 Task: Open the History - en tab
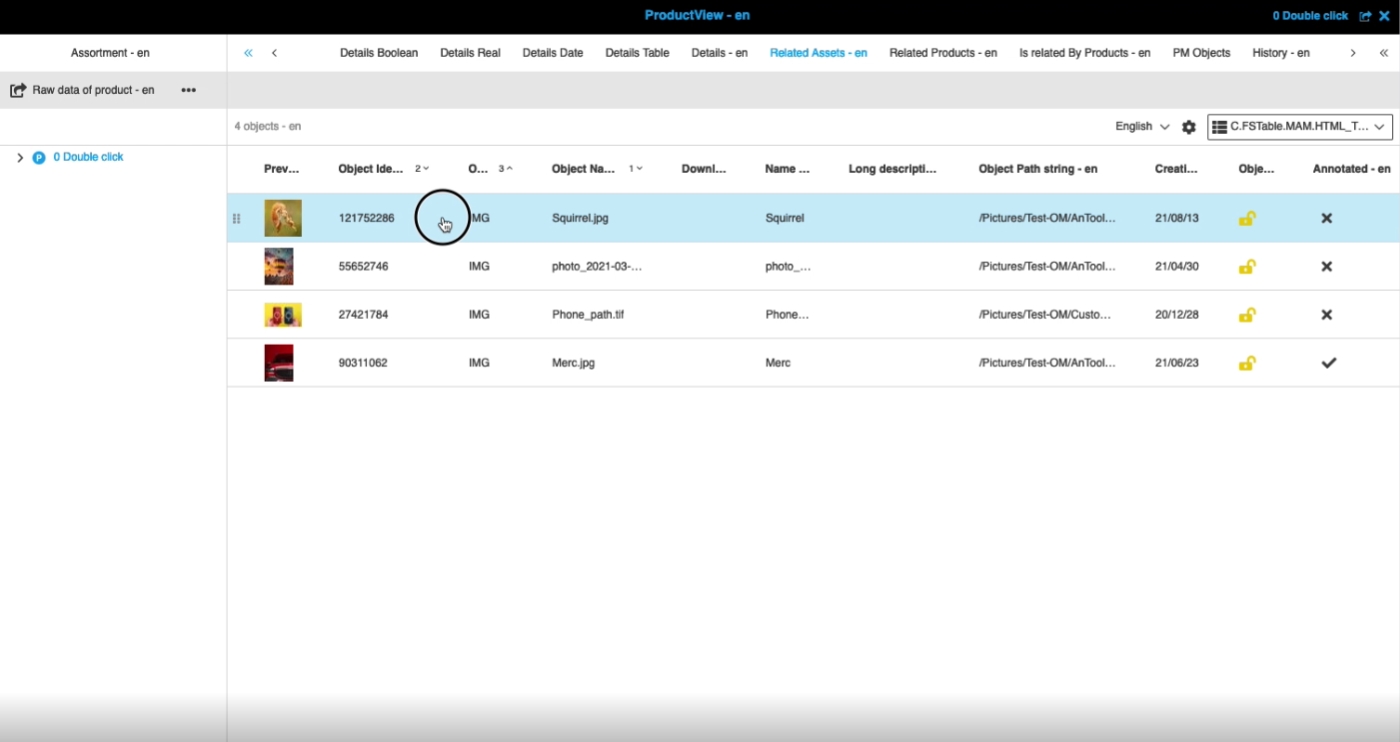(1280, 53)
